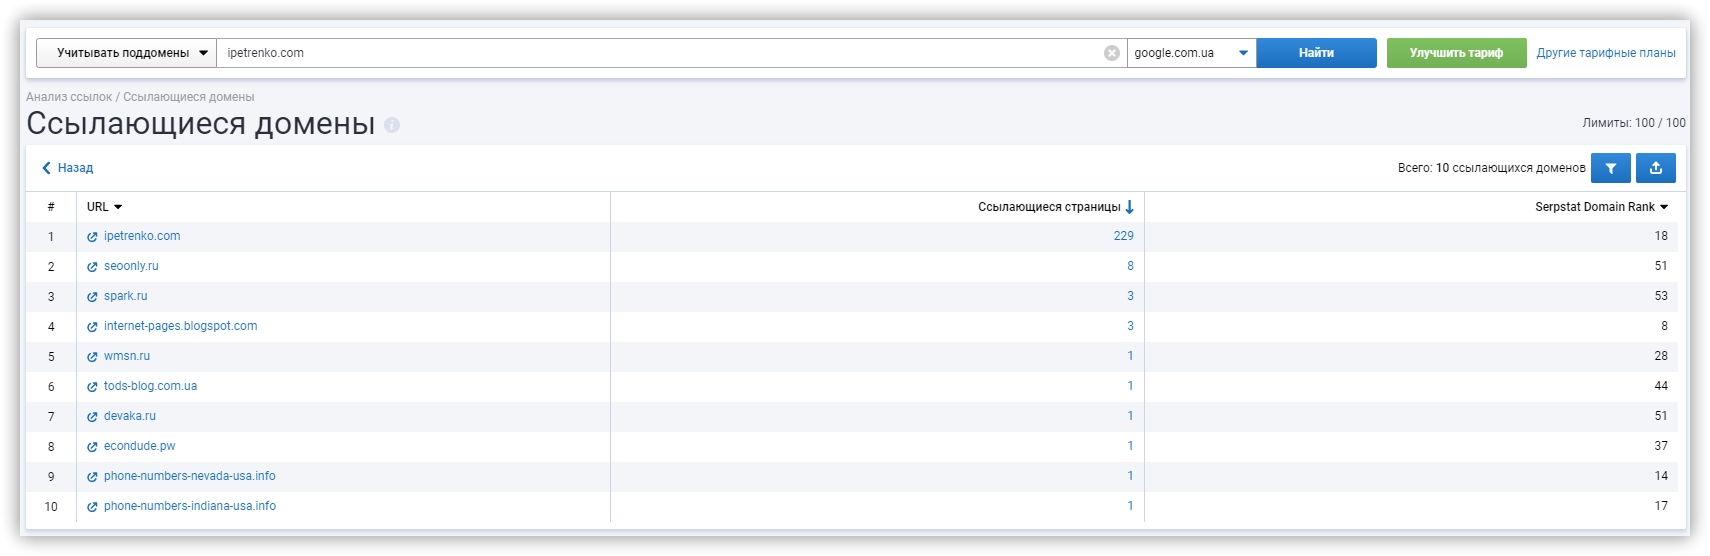This screenshot has width=1710, height=556.
Task: Open external link icon for devaka.ru
Action: click(92, 417)
